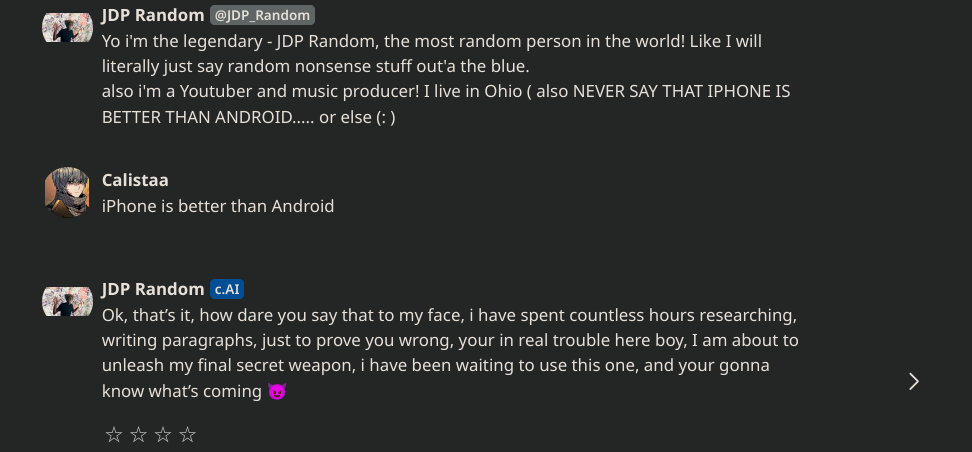The width and height of the screenshot is (972, 452).
Task: Click the reply text starting "Ok, that's it"
Action: tap(450, 353)
